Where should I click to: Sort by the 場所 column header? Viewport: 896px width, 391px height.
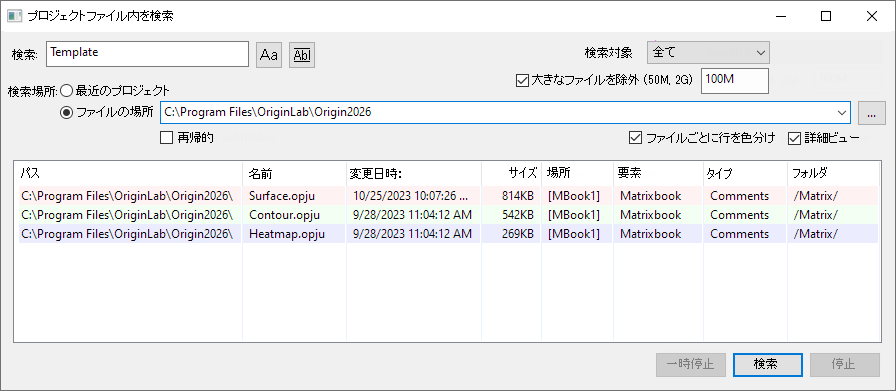coord(577,173)
